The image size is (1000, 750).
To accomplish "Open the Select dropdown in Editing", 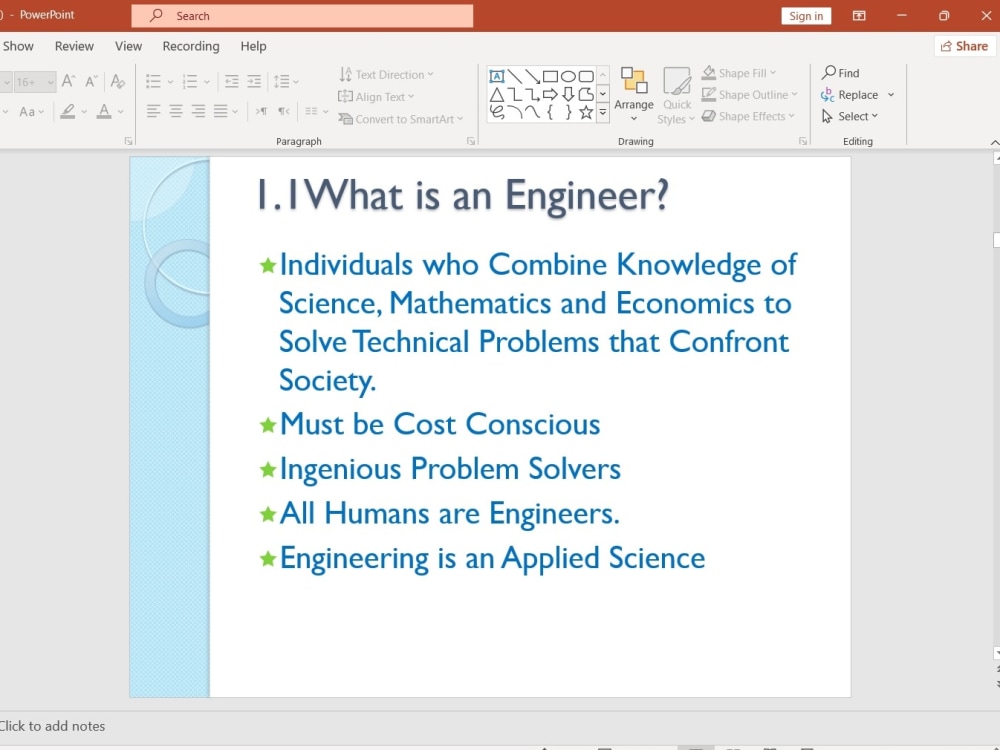I will 850,116.
